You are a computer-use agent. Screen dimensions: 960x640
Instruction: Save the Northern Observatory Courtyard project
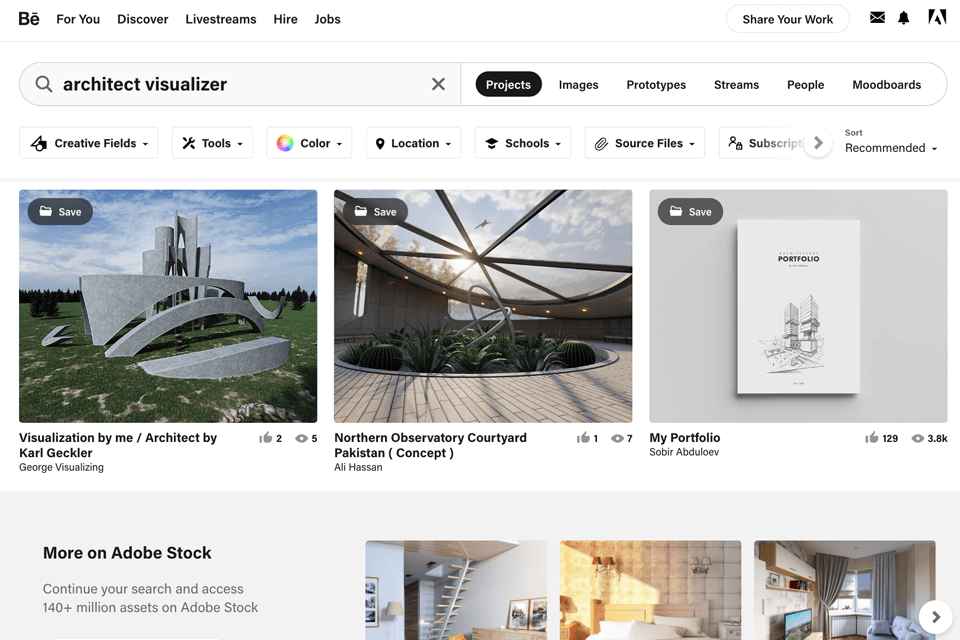(x=375, y=212)
